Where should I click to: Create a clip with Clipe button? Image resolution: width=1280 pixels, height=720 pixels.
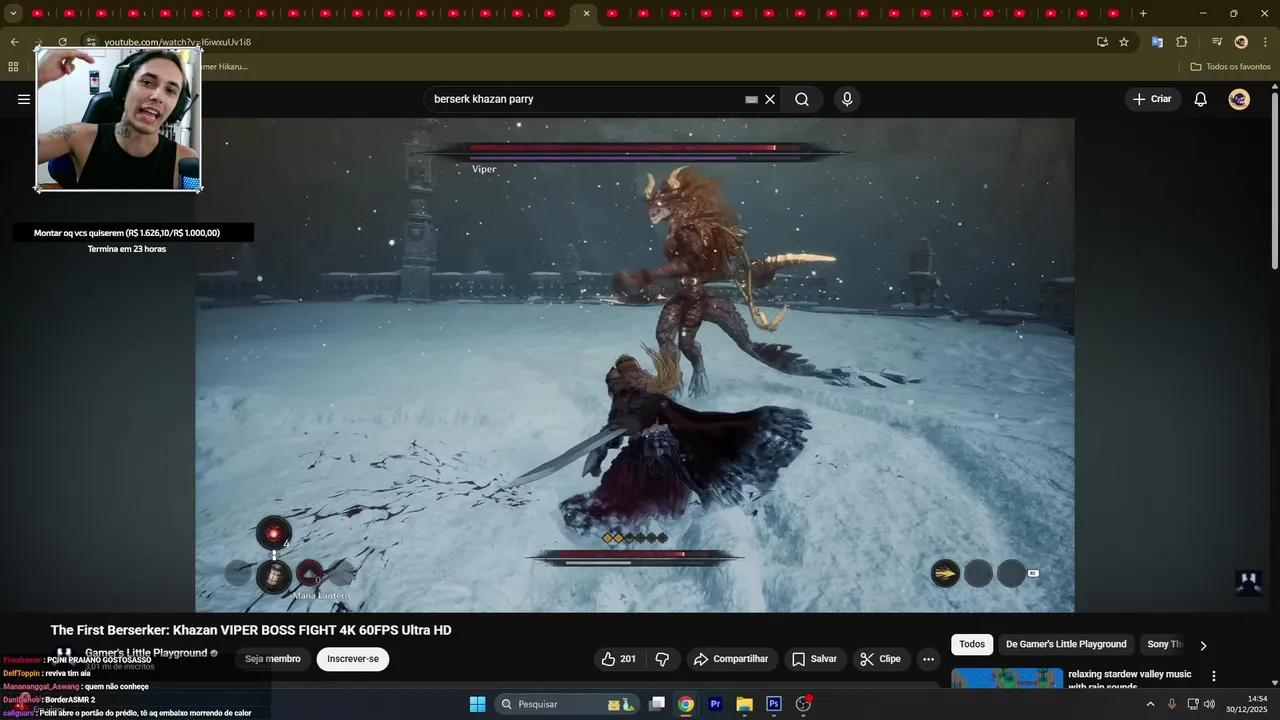click(881, 659)
